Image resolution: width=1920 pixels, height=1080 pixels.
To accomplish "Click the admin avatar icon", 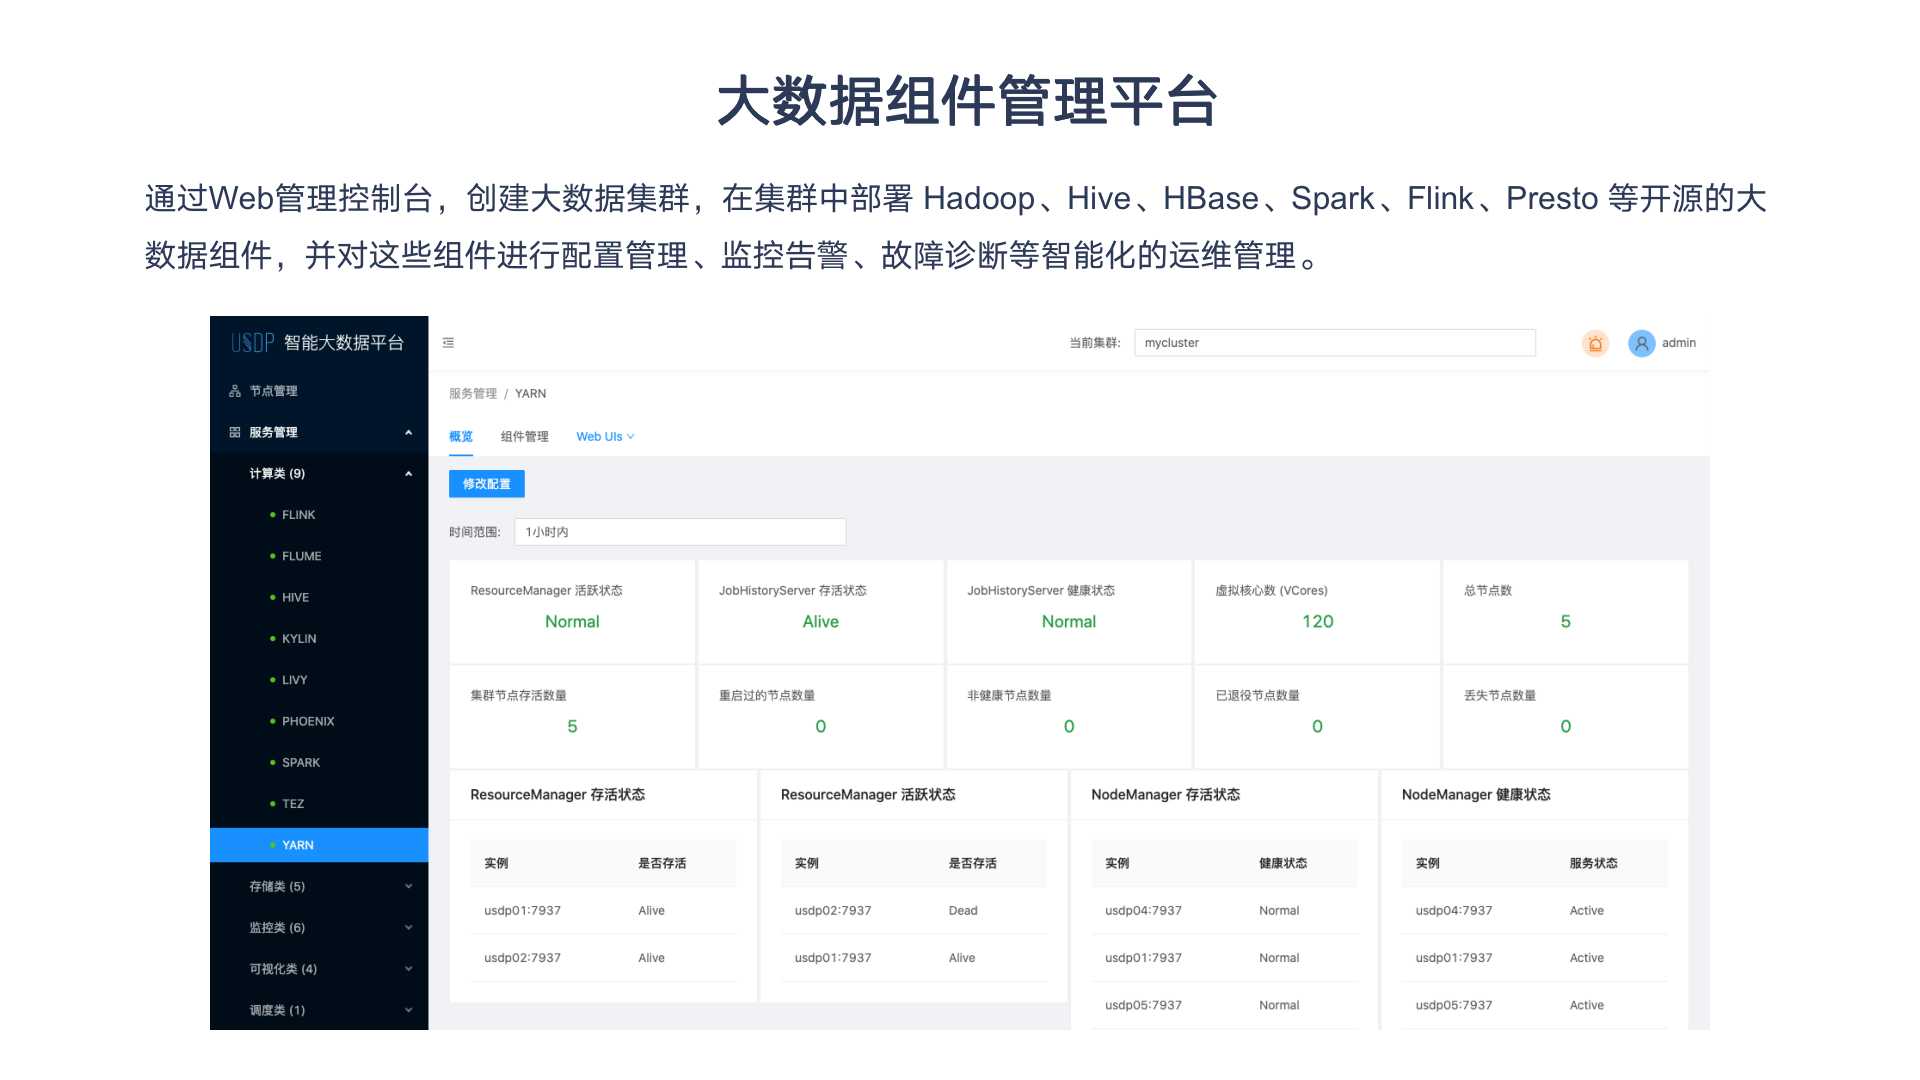I will 1641,343.
